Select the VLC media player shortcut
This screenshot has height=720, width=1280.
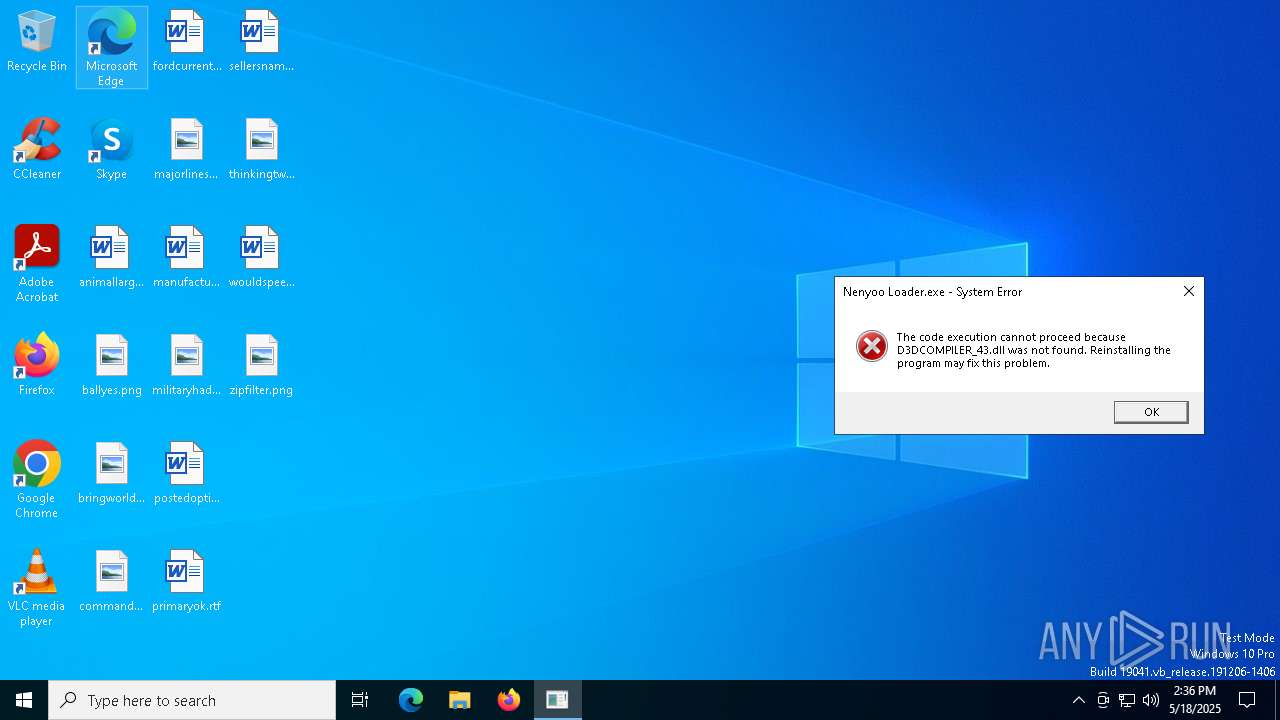coord(37,588)
